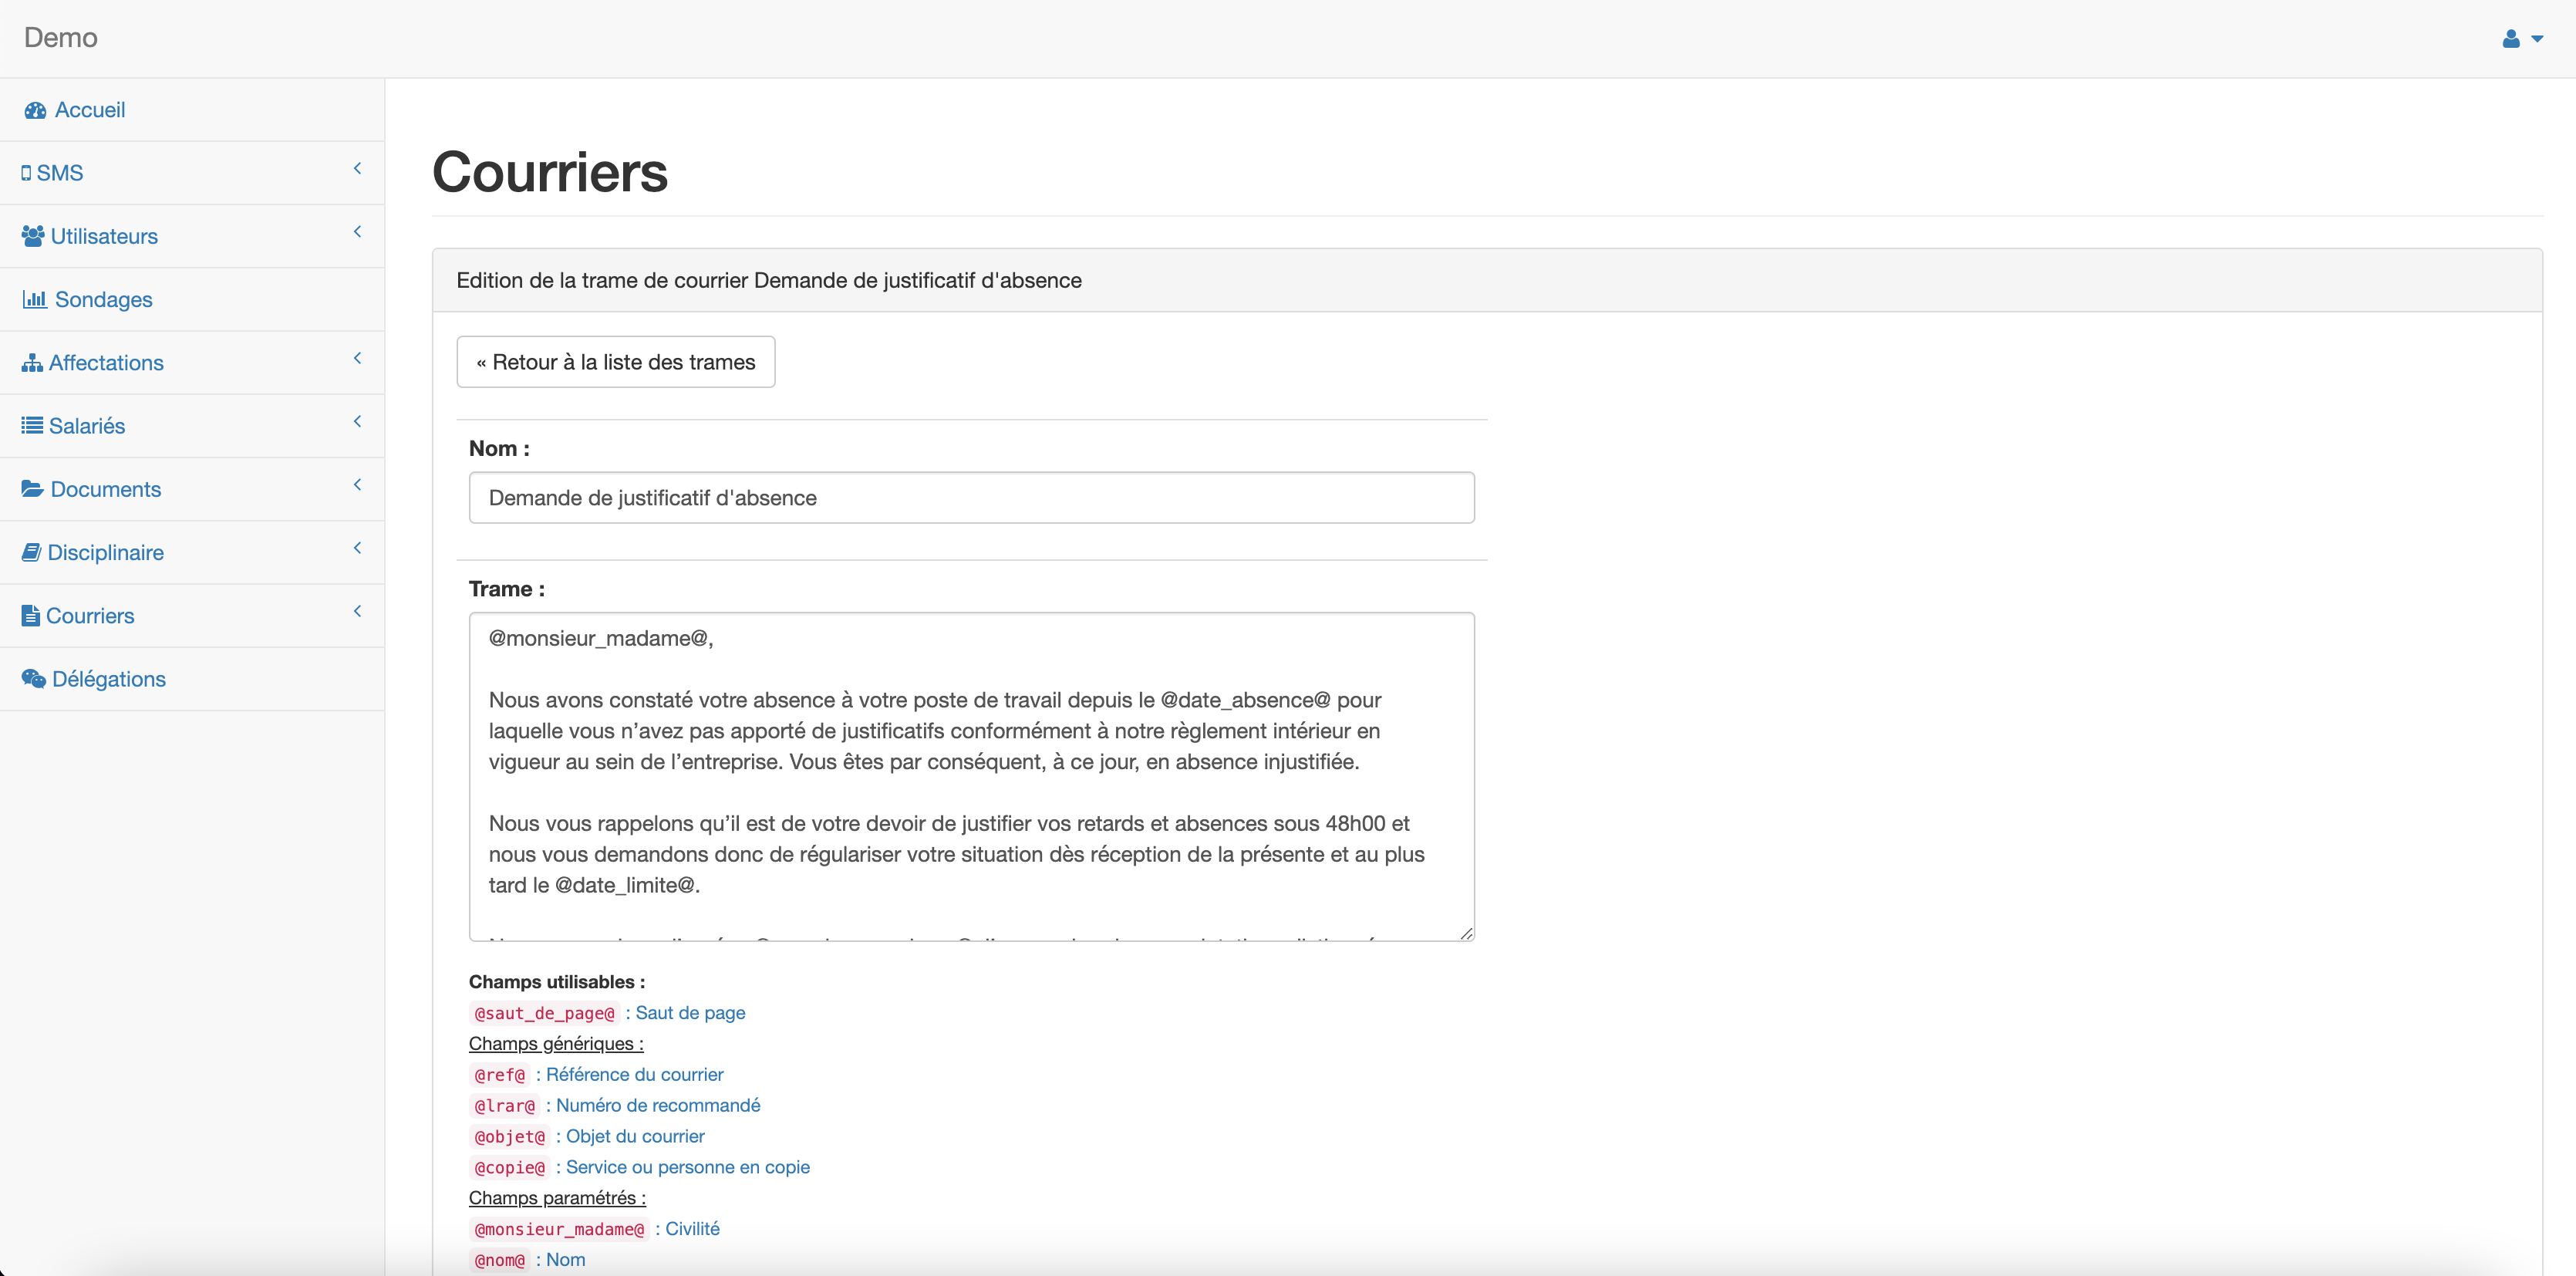
Task: Click the Champs génériques heading
Action: [x=556, y=1044]
